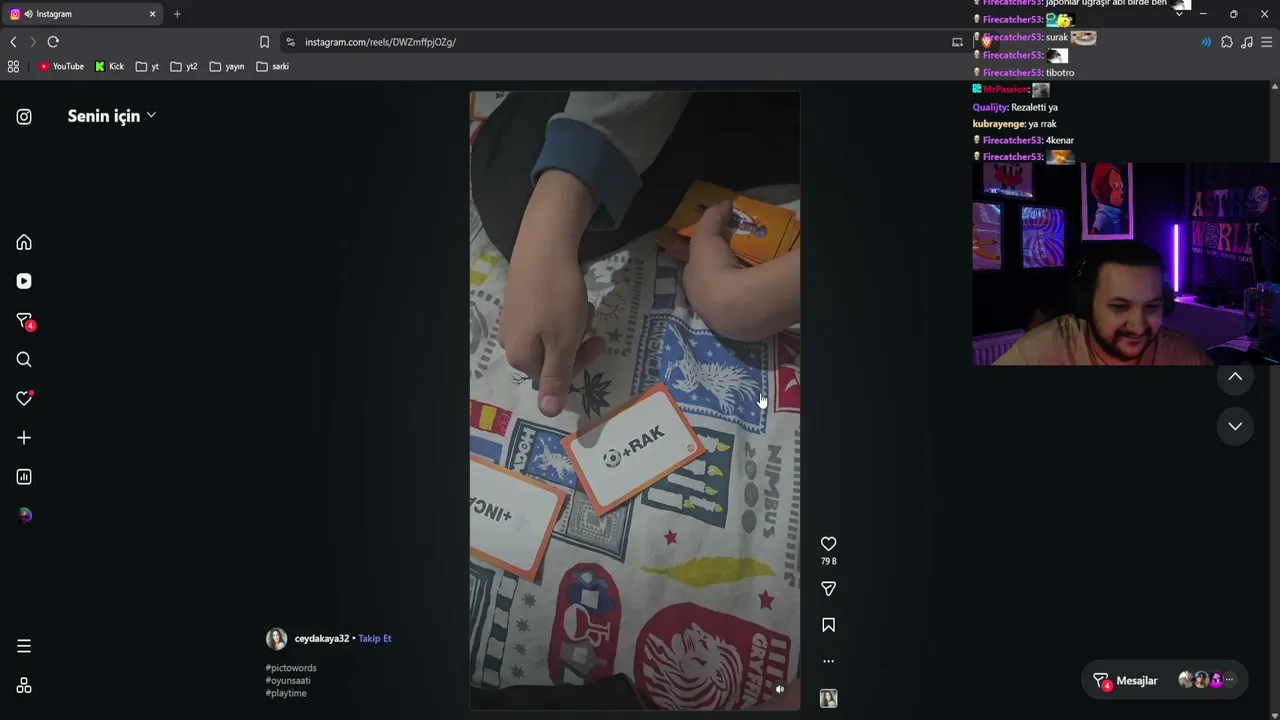This screenshot has width=1280, height=720.
Task: Create new post with the plus icon
Action: [x=24, y=438]
